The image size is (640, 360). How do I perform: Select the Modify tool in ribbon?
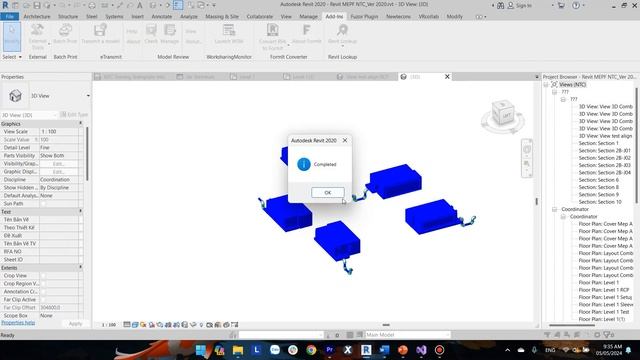point(12,36)
